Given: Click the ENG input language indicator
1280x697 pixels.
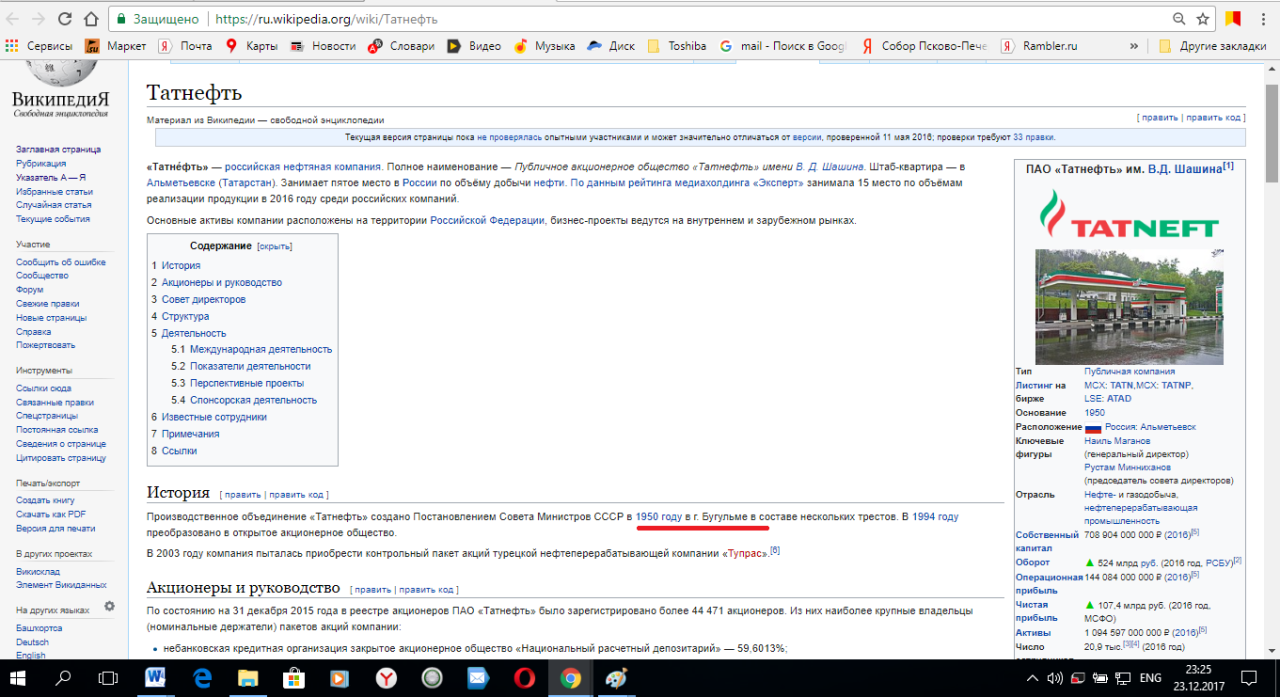Looking at the screenshot, I should [x=1150, y=678].
